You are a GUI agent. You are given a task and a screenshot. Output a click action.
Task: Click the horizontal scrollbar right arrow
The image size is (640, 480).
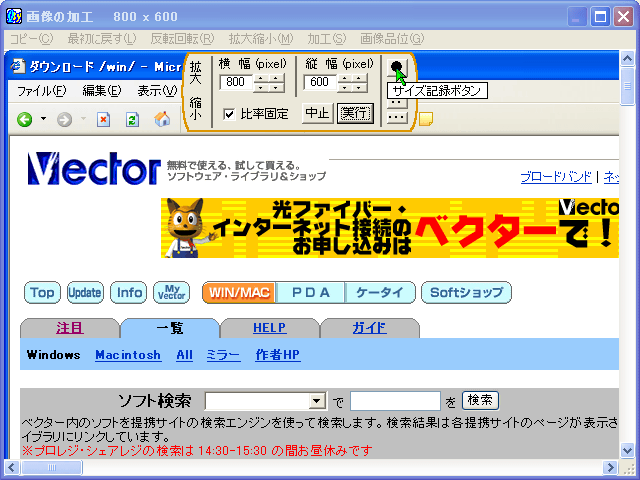tap(610, 467)
